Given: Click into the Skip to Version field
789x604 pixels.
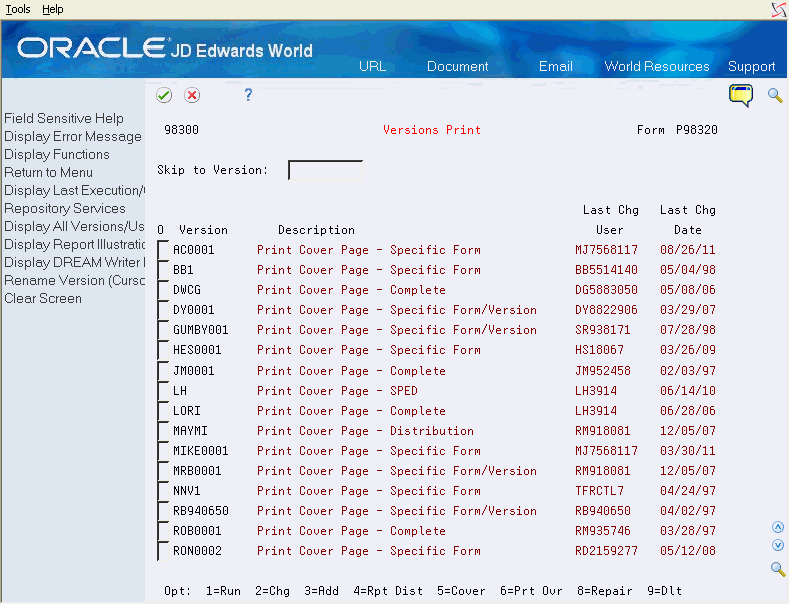Looking at the screenshot, I should click(x=326, y=170).
